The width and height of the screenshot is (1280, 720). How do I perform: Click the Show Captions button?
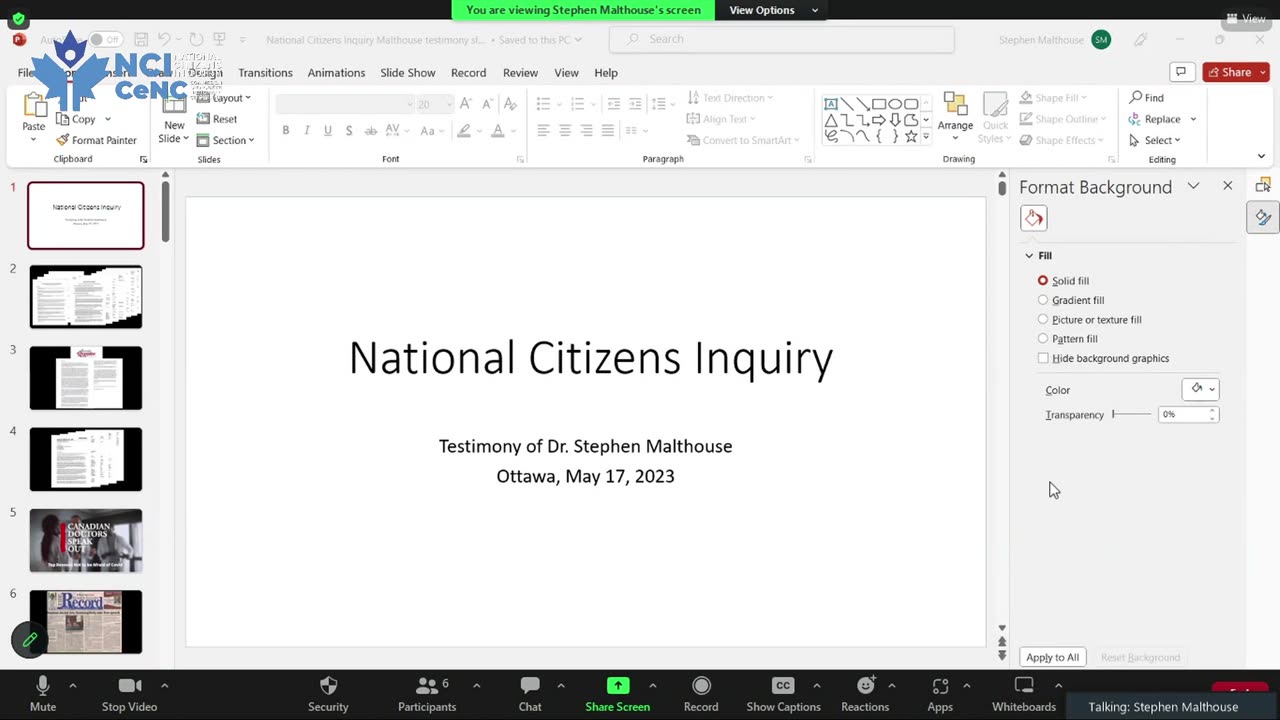783,693
